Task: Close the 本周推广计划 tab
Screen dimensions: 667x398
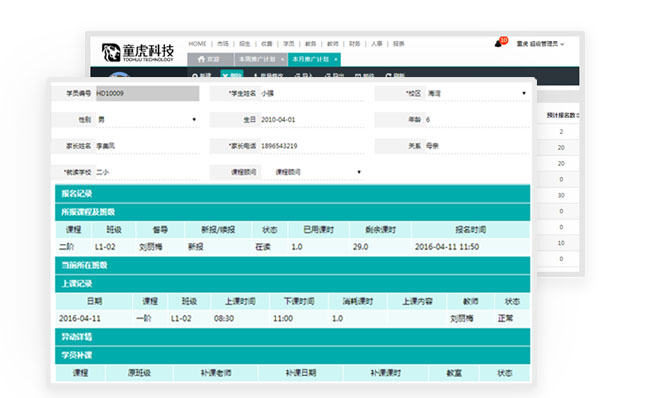Action: tap(282, 60)
